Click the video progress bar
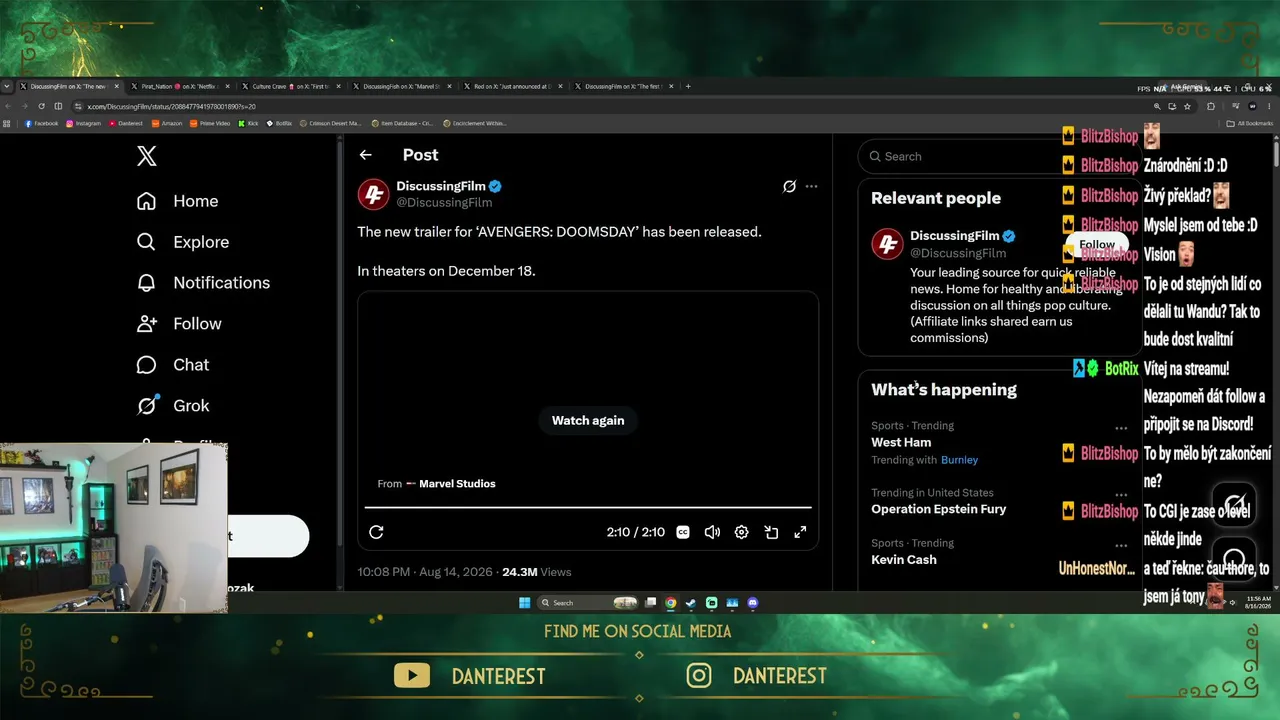Screen dimensions: 1280x720 click(588, 508)
